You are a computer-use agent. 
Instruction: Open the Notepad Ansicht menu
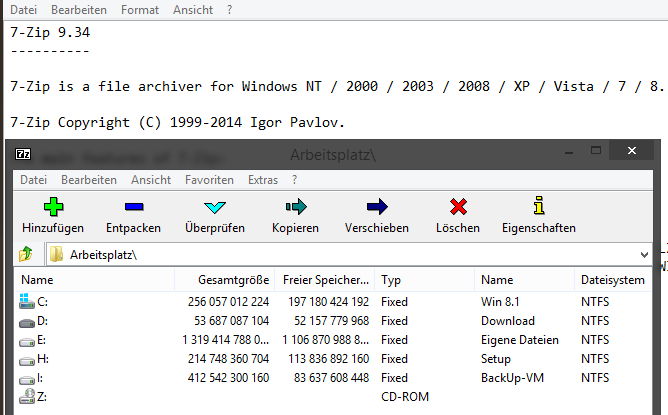click(x=193, y=9)
